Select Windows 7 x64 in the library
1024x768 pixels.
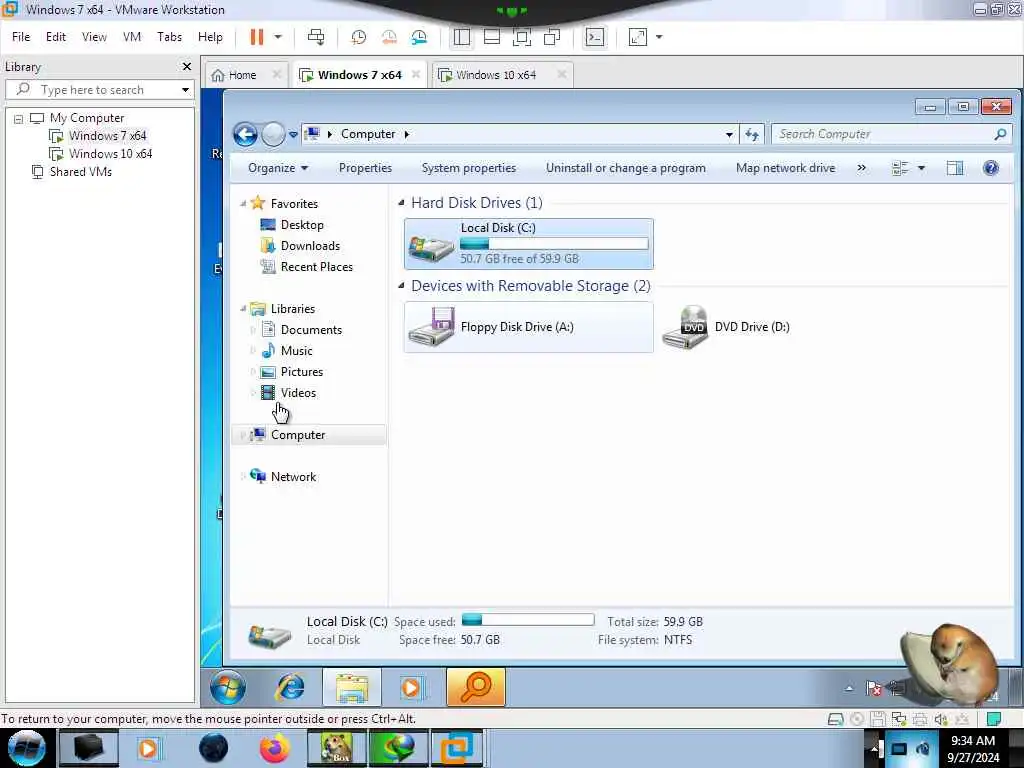pyautogui.click(x=107, y=136)
